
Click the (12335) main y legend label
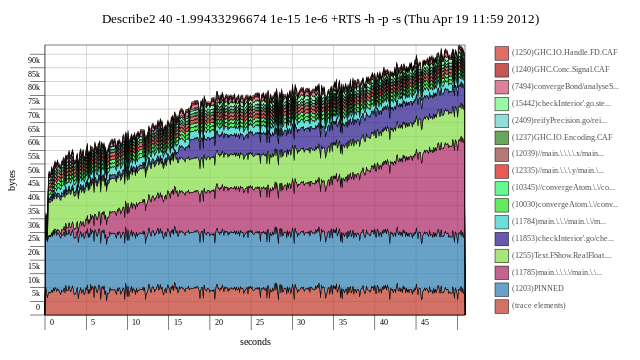point(558,171)
